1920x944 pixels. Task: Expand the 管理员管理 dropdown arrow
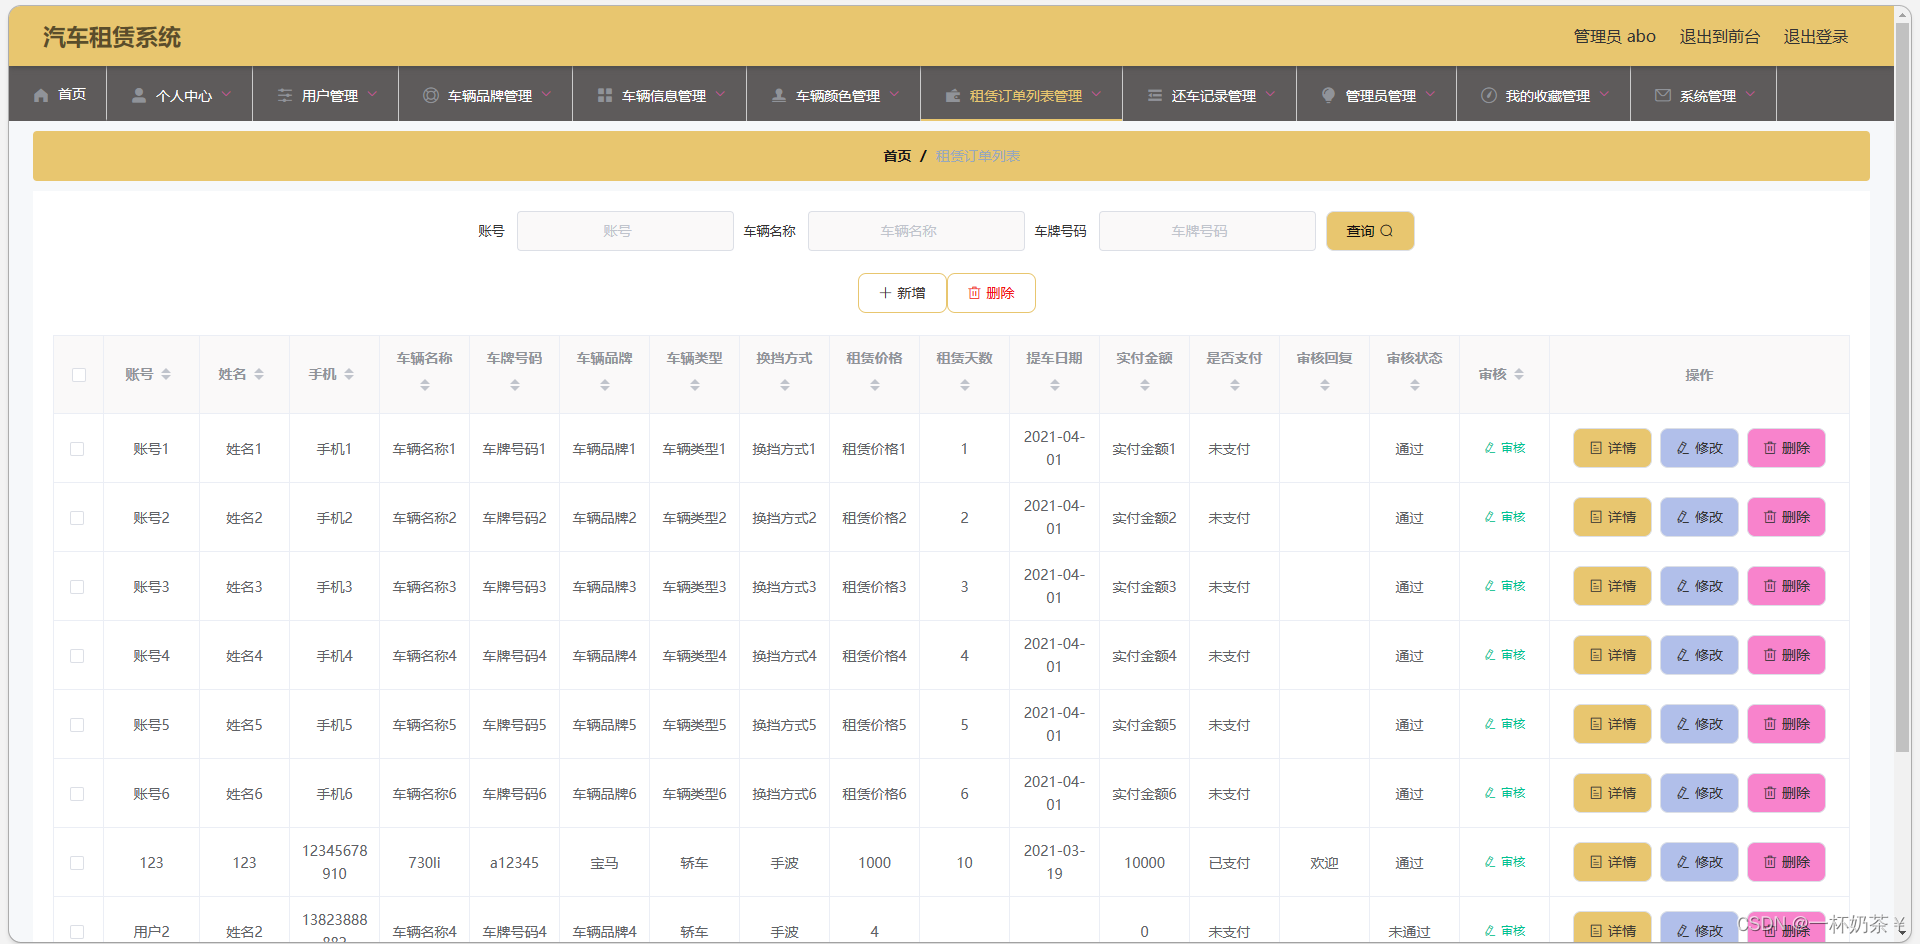coord(1431,94)
